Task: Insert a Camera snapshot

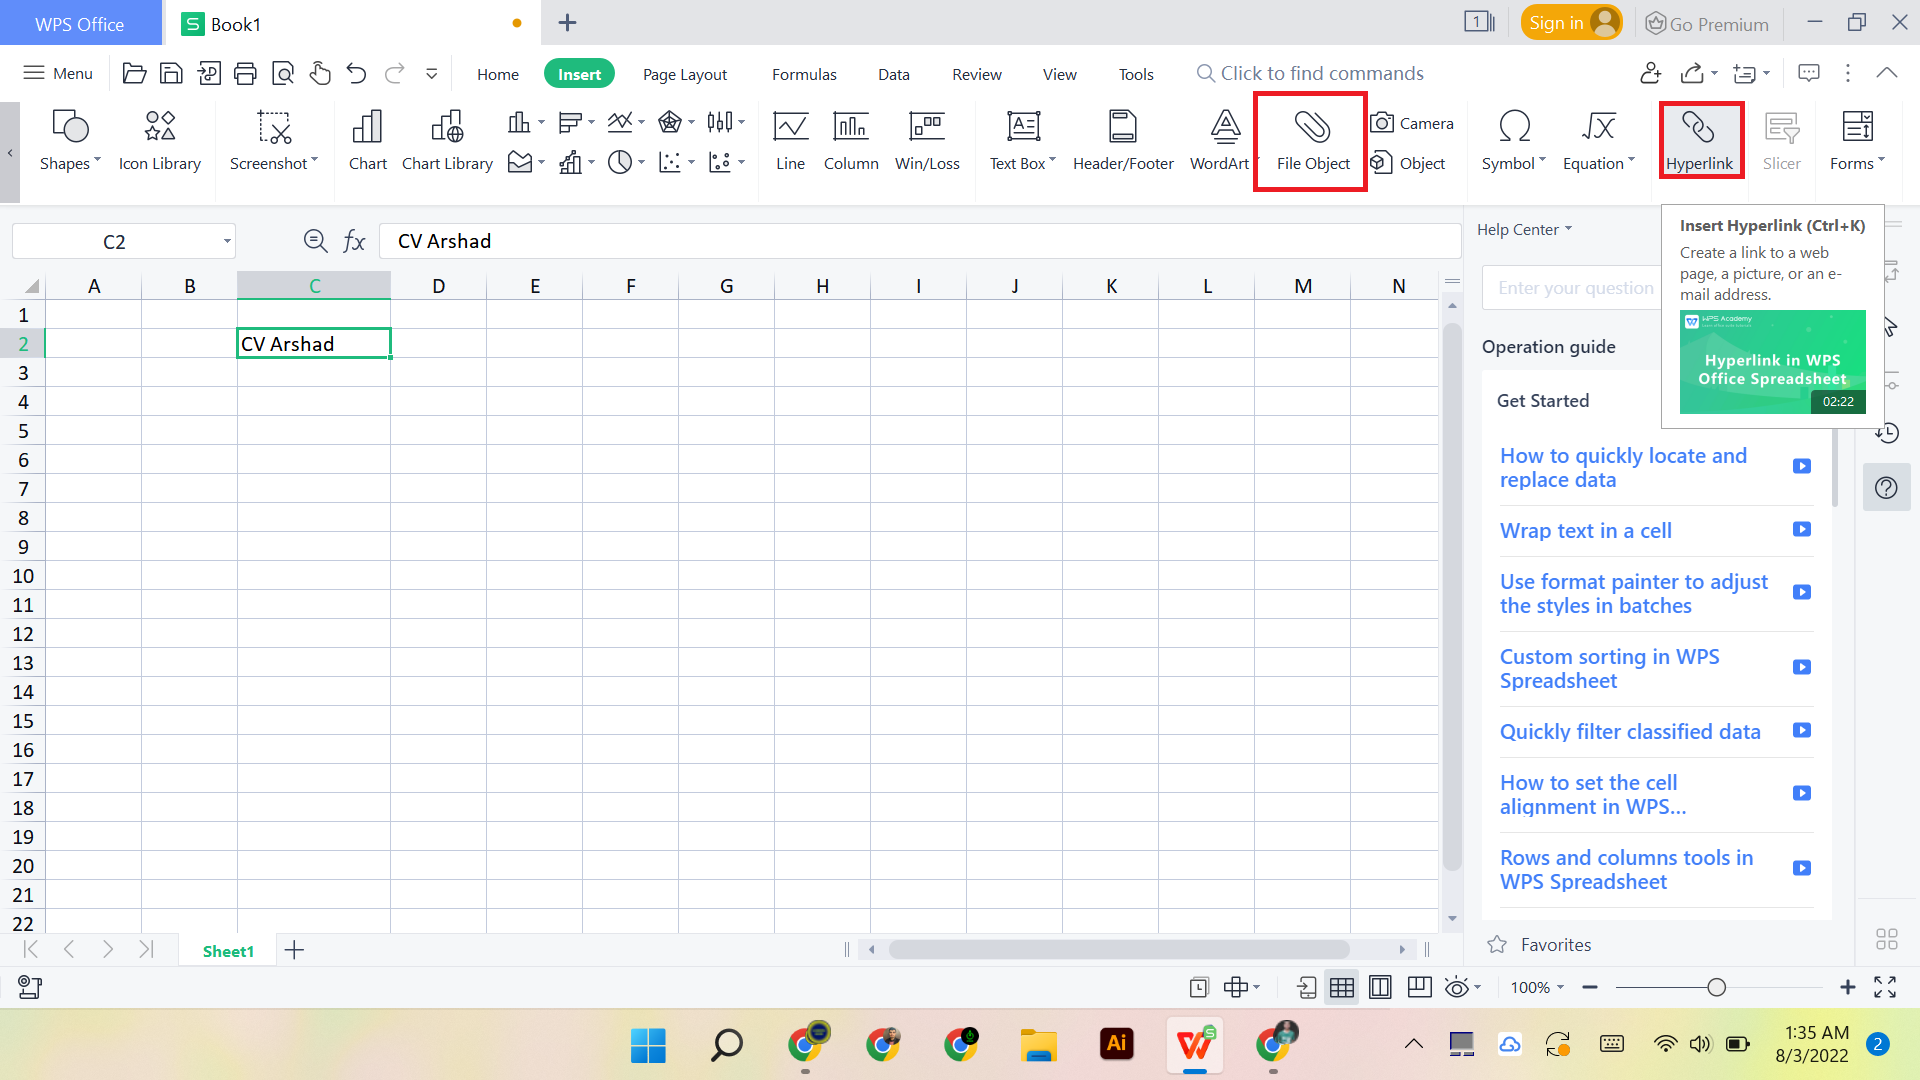Action: (x=1413, y=122)
